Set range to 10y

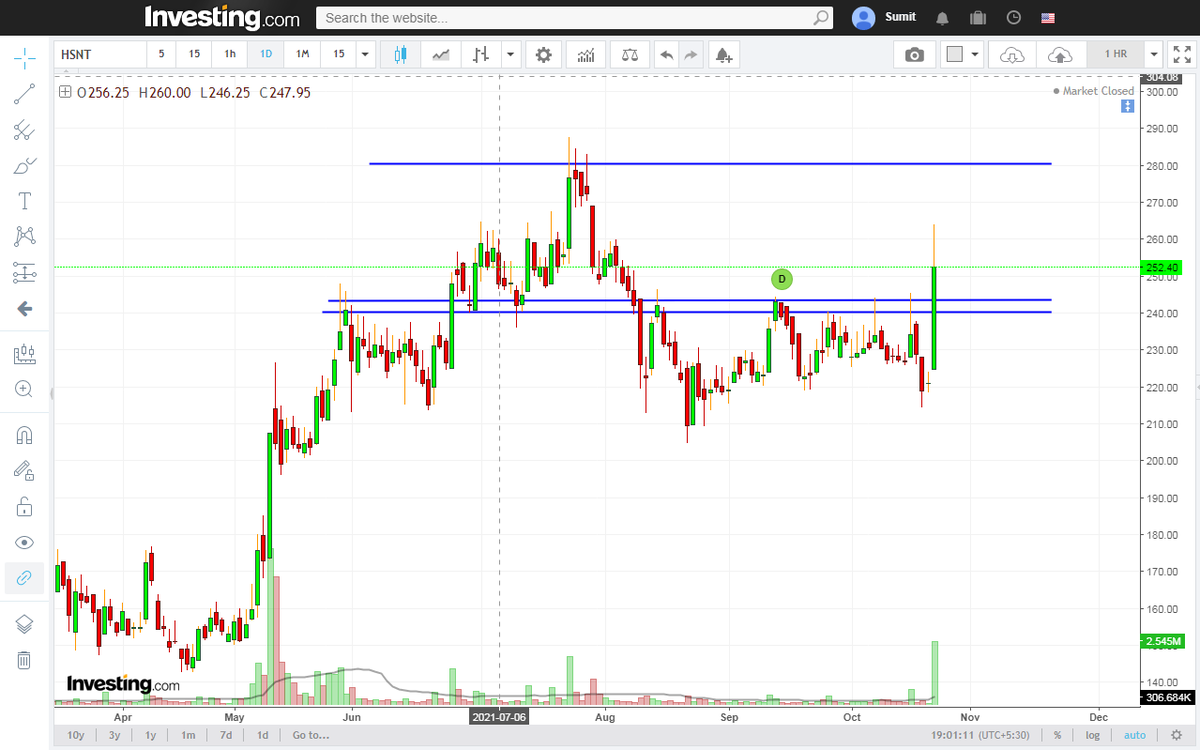click(x=76, y=735)
